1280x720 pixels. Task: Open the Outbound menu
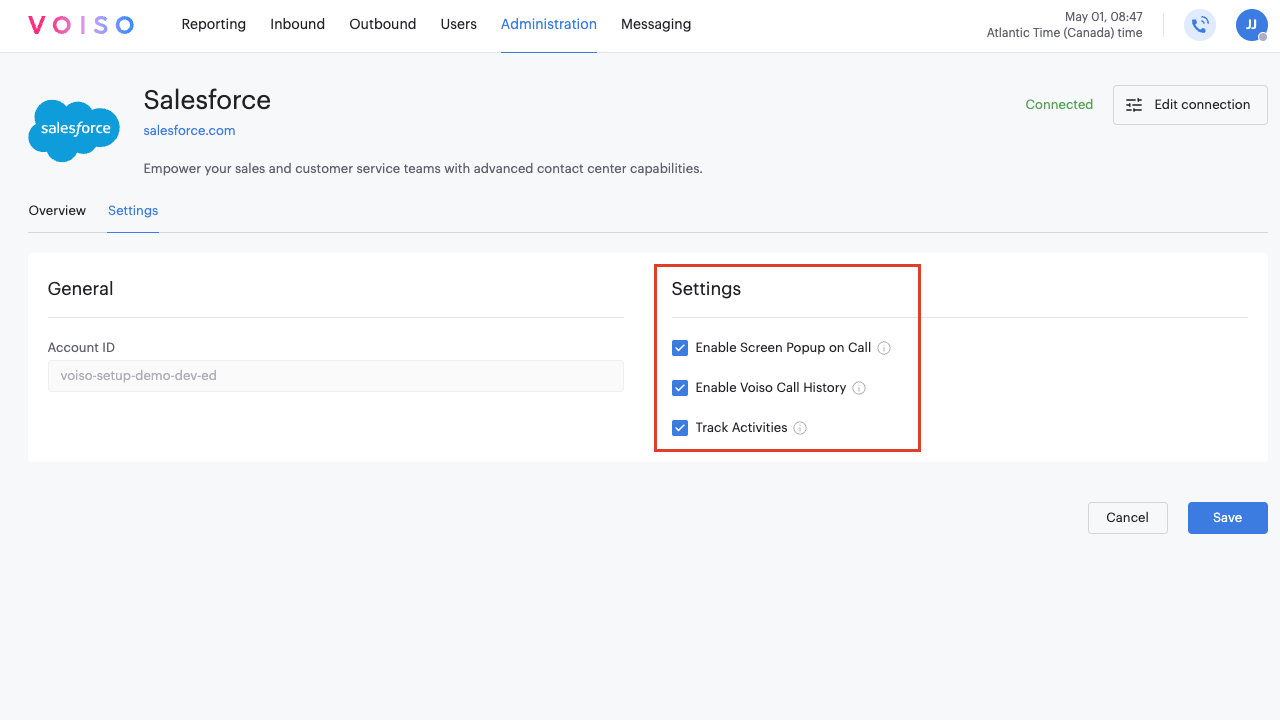383,24
